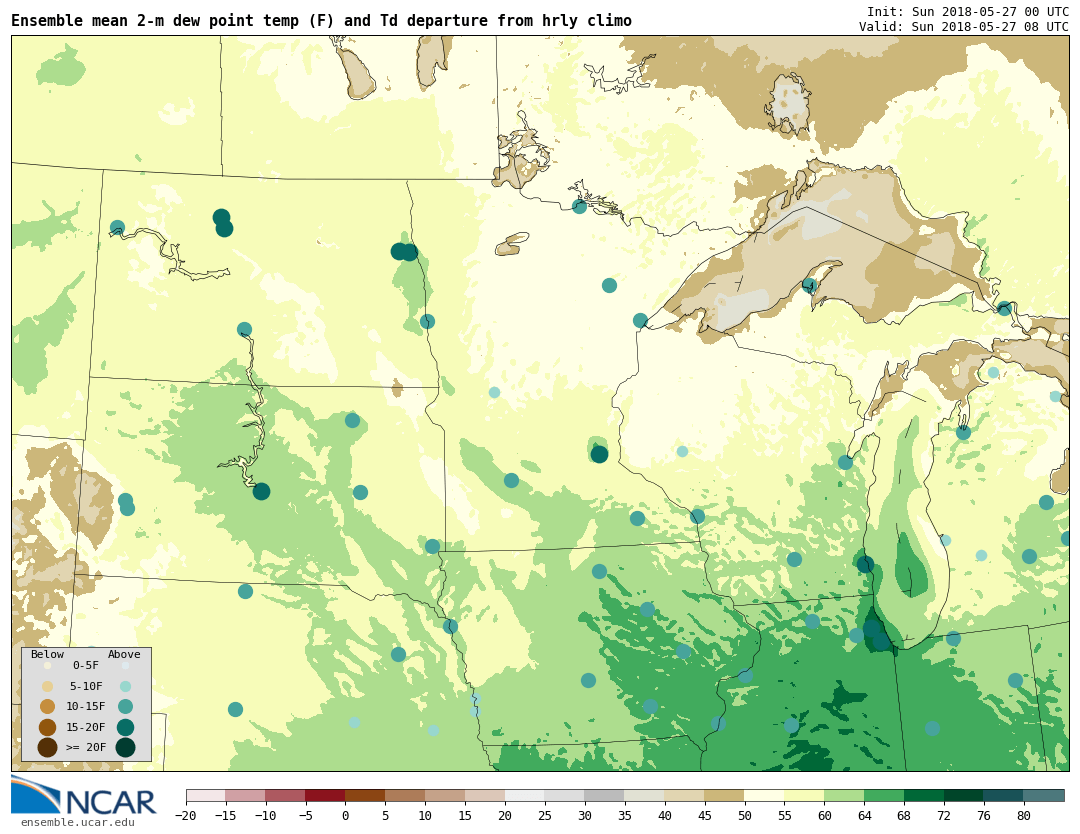Pick the colorbar swatch between 10 and 15
The image size is (1080, 834).
coord(446,796)
